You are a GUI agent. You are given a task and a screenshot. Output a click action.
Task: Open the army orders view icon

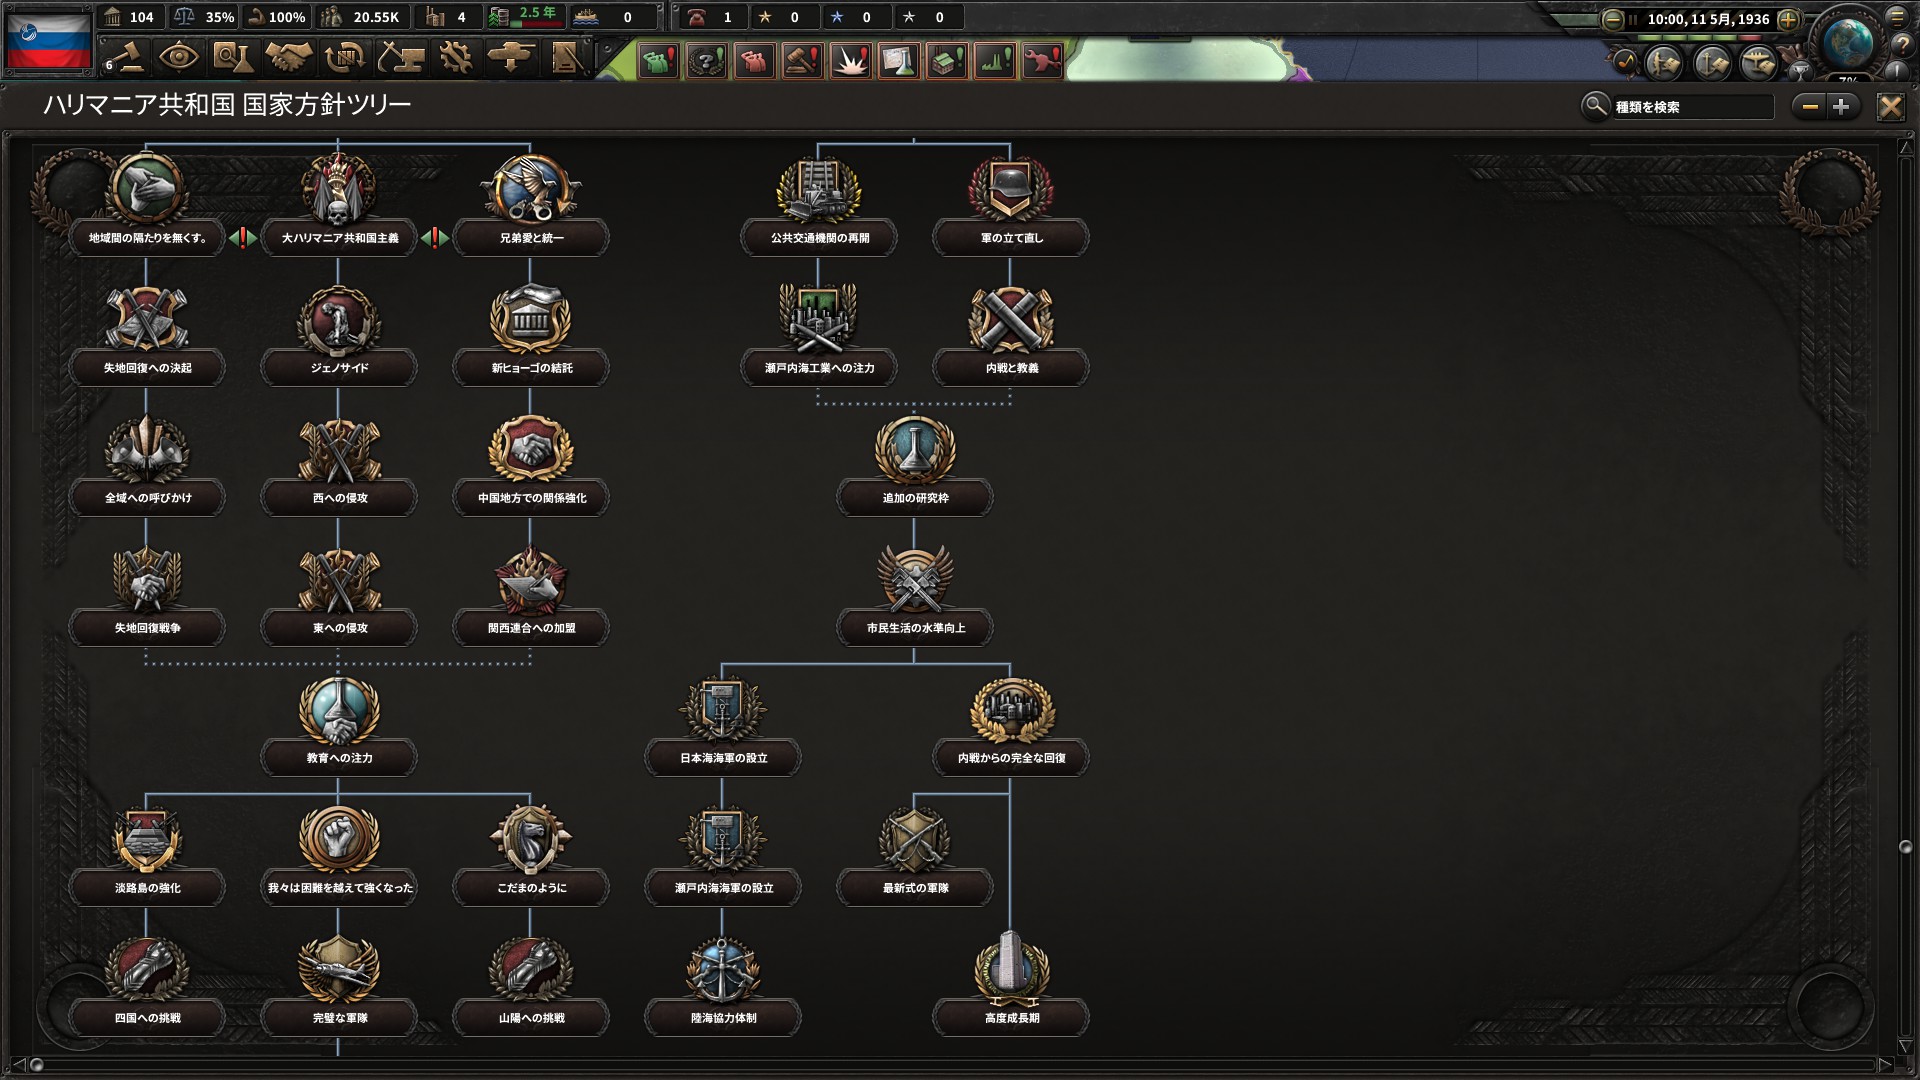[x=1665, y=63]
